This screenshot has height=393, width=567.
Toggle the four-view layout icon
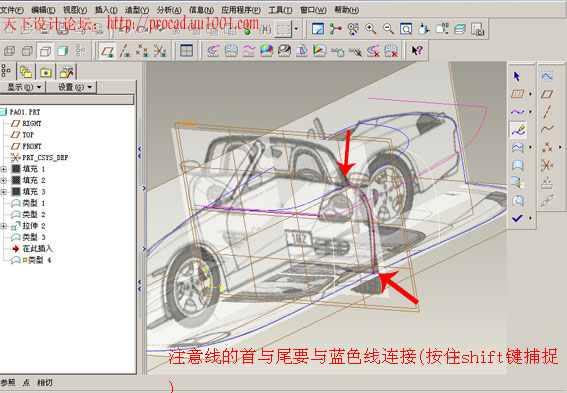pyautogui.click(x=186, y=51)
